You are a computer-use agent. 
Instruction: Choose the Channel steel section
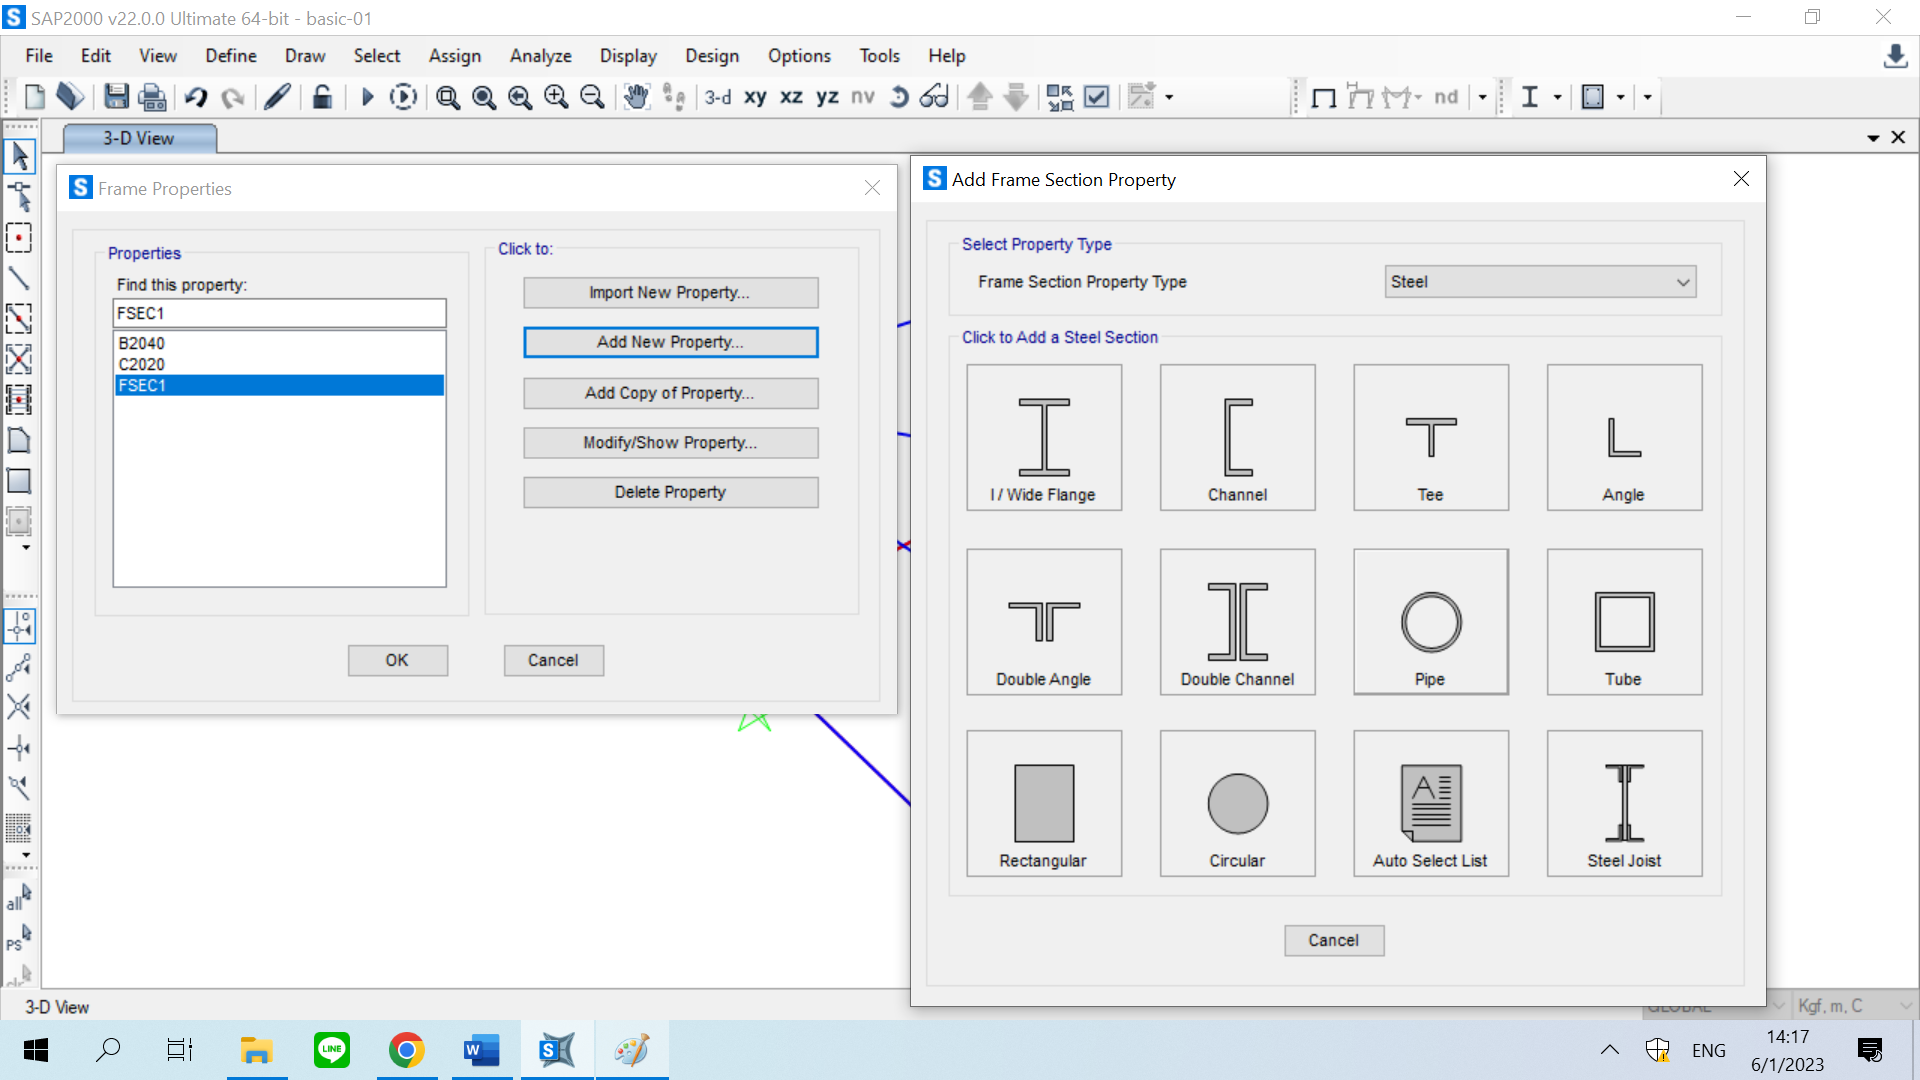click(x=1237, y=438)
